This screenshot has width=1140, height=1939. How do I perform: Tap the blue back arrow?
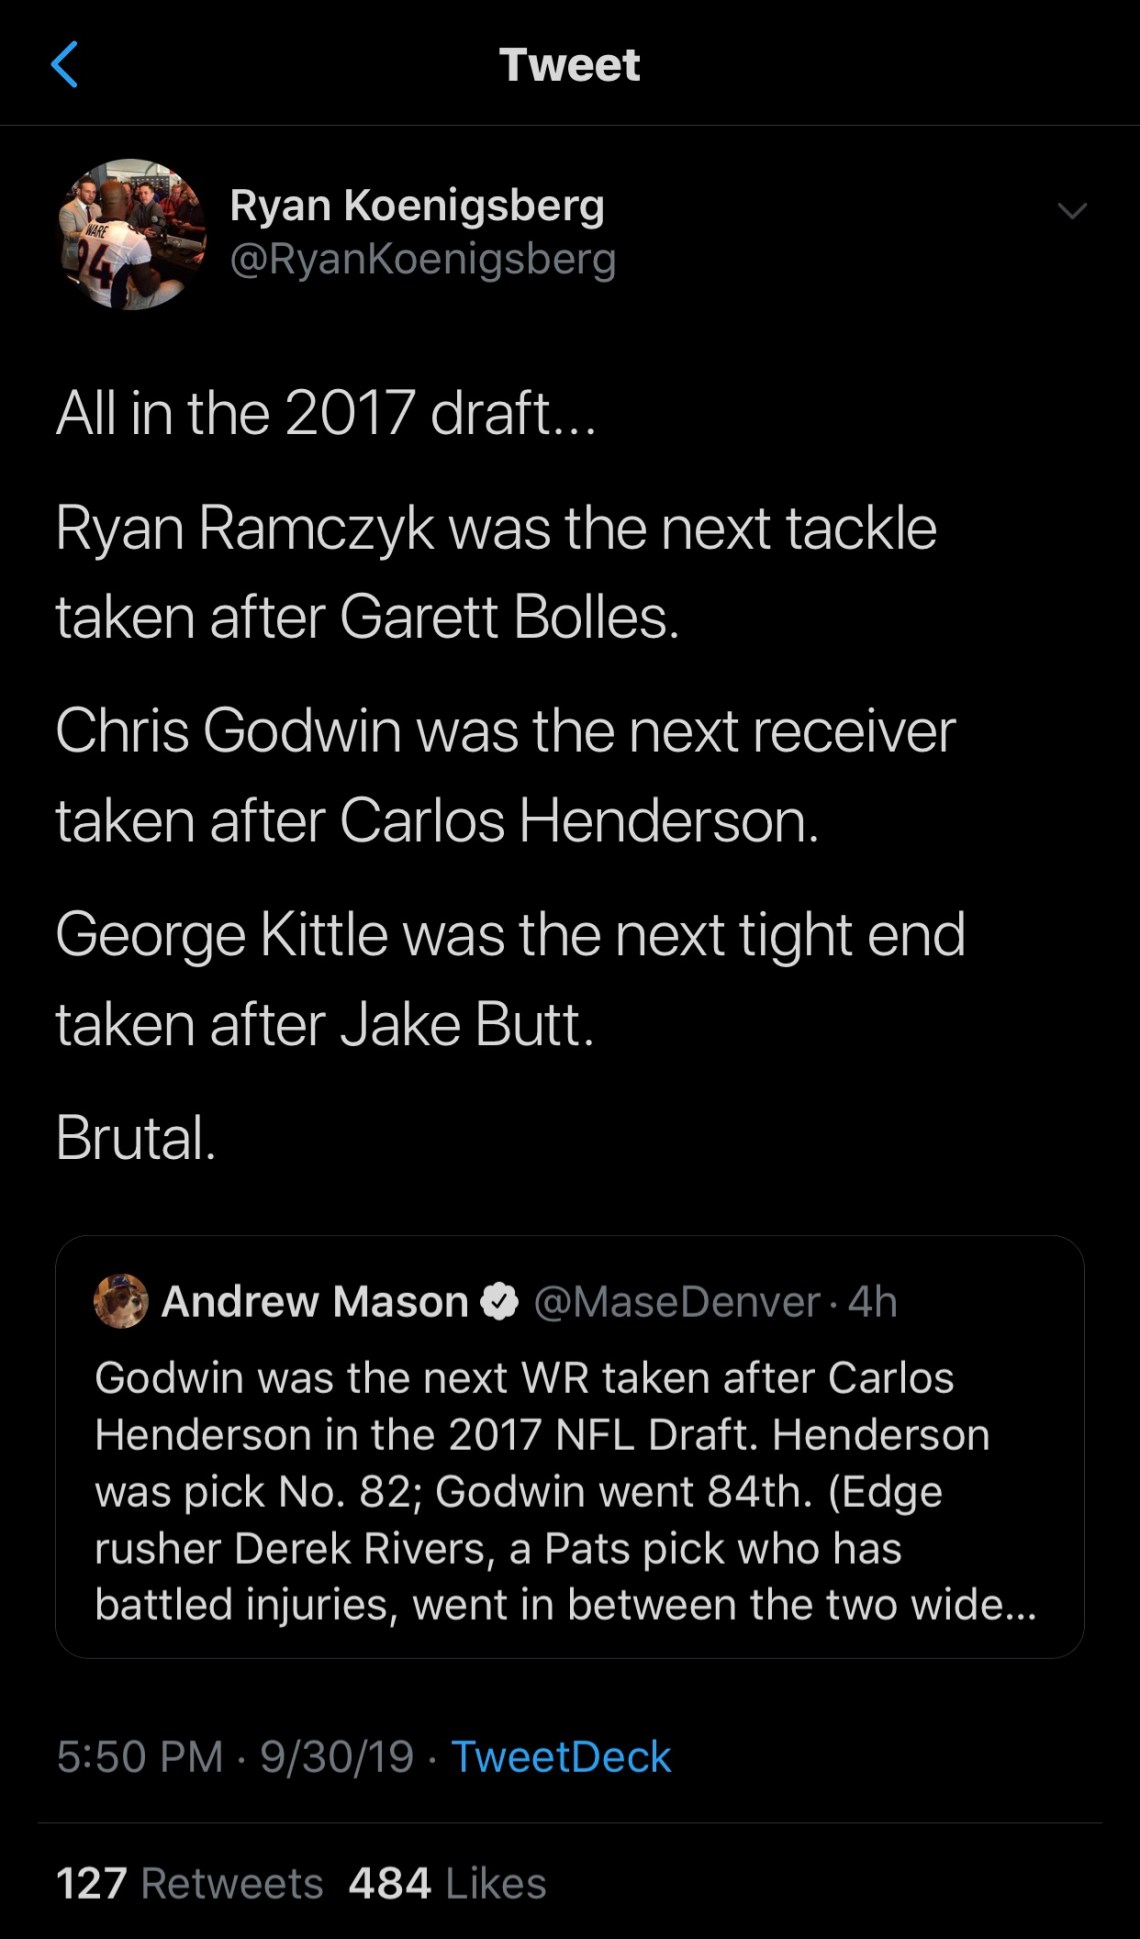(65, 65)
